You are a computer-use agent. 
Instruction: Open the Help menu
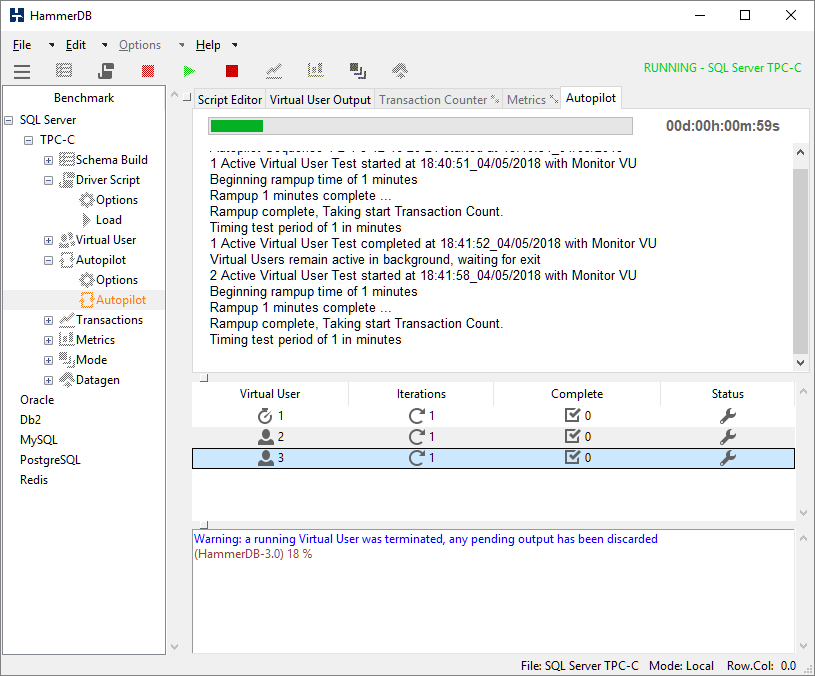click(x=208, y=45)
